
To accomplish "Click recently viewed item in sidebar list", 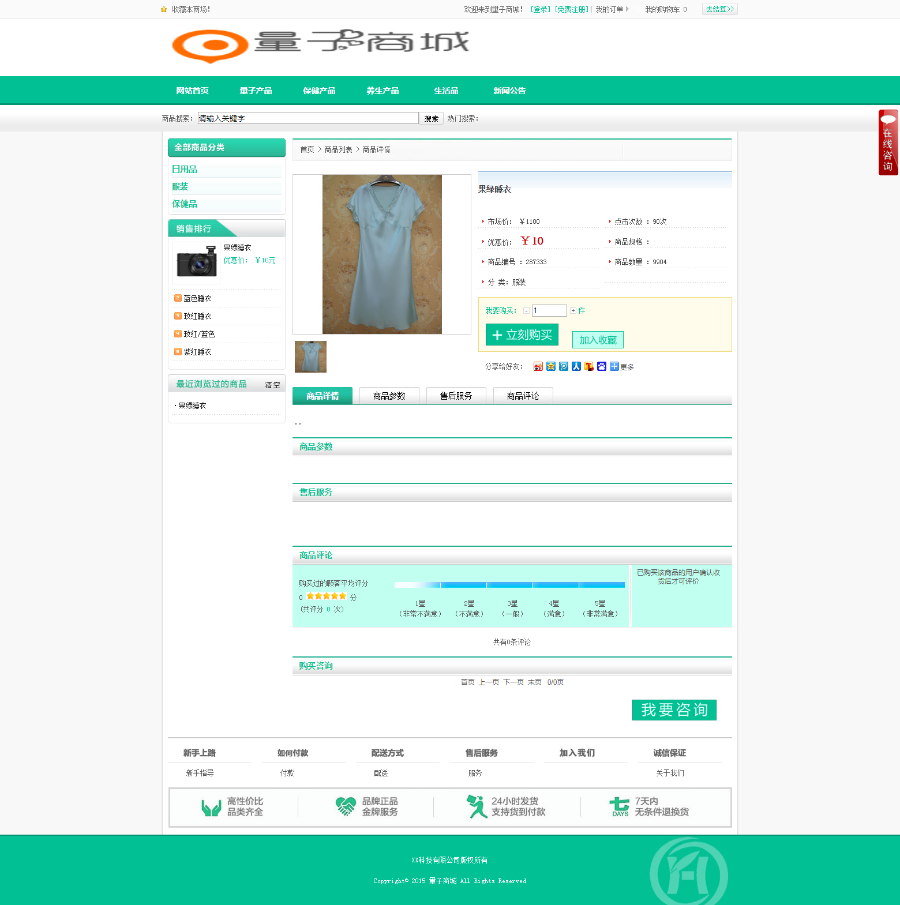I will click(x=192, y=406).
